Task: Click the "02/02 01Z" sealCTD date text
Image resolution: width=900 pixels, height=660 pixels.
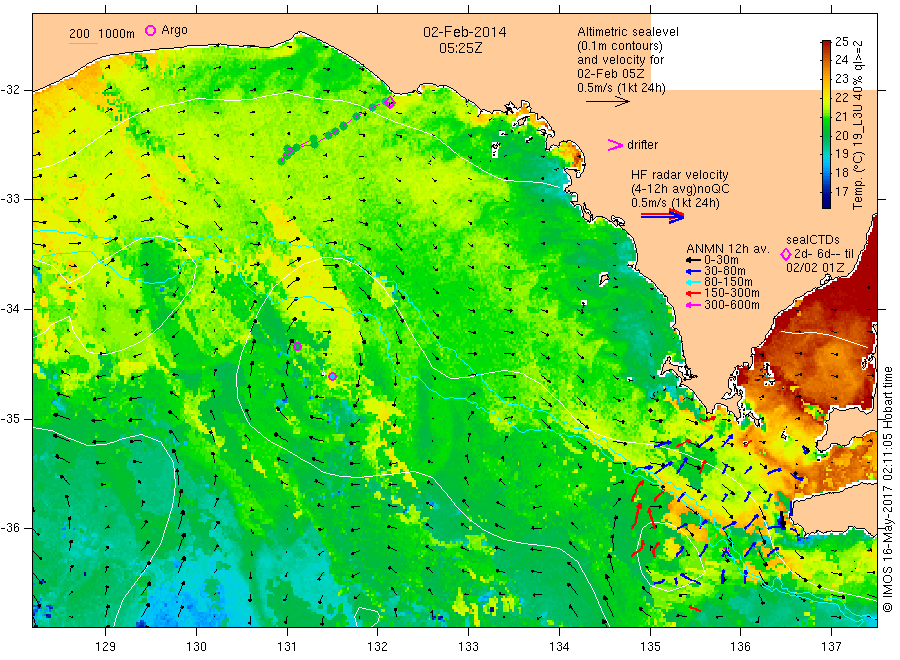Action: coord(815,268)
